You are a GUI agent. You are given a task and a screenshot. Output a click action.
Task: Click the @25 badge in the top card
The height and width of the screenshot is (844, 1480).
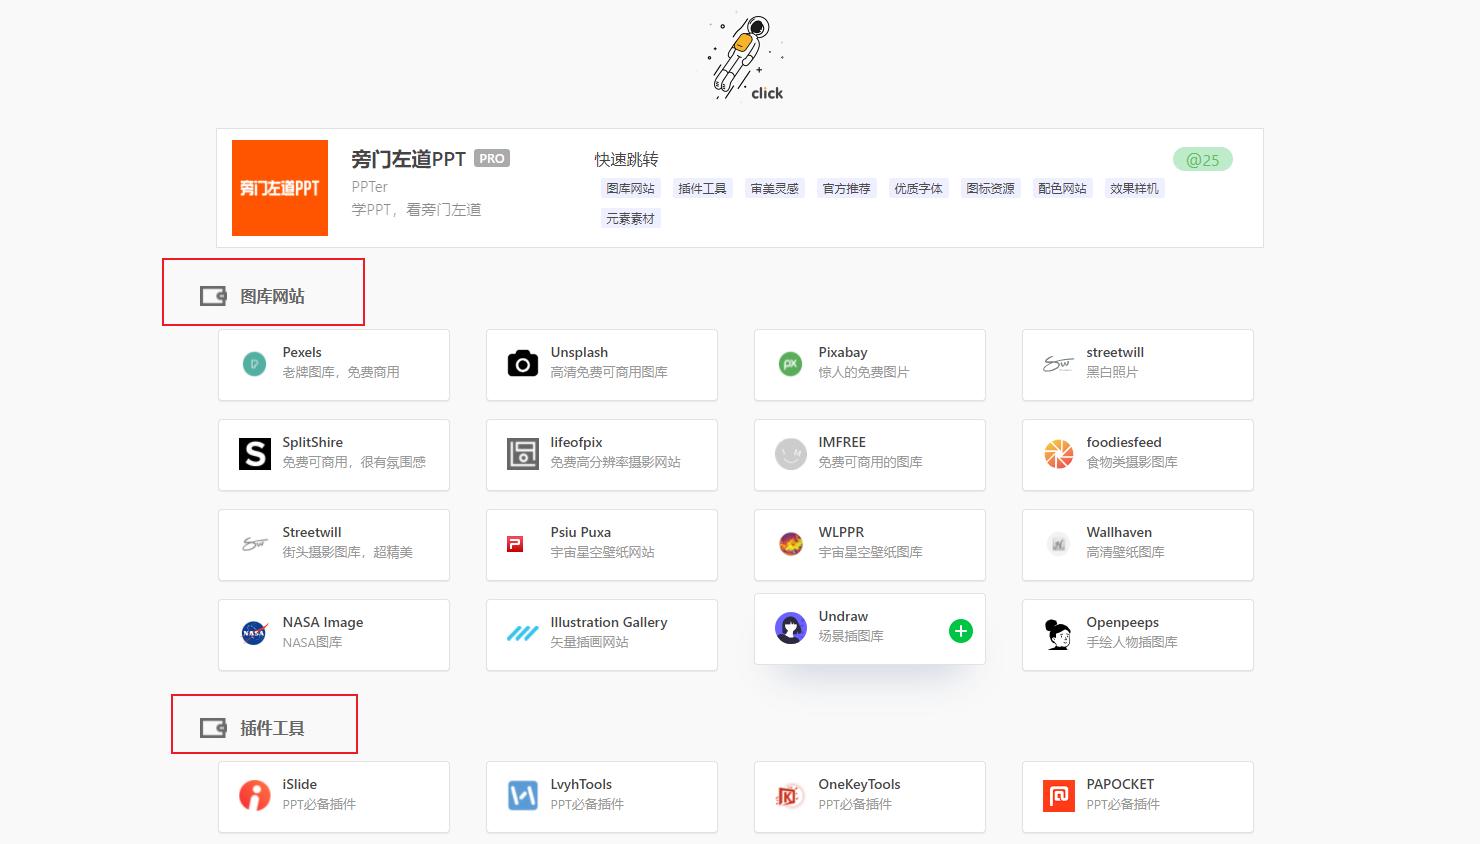pyautogui.click(x=1202, y=159)
